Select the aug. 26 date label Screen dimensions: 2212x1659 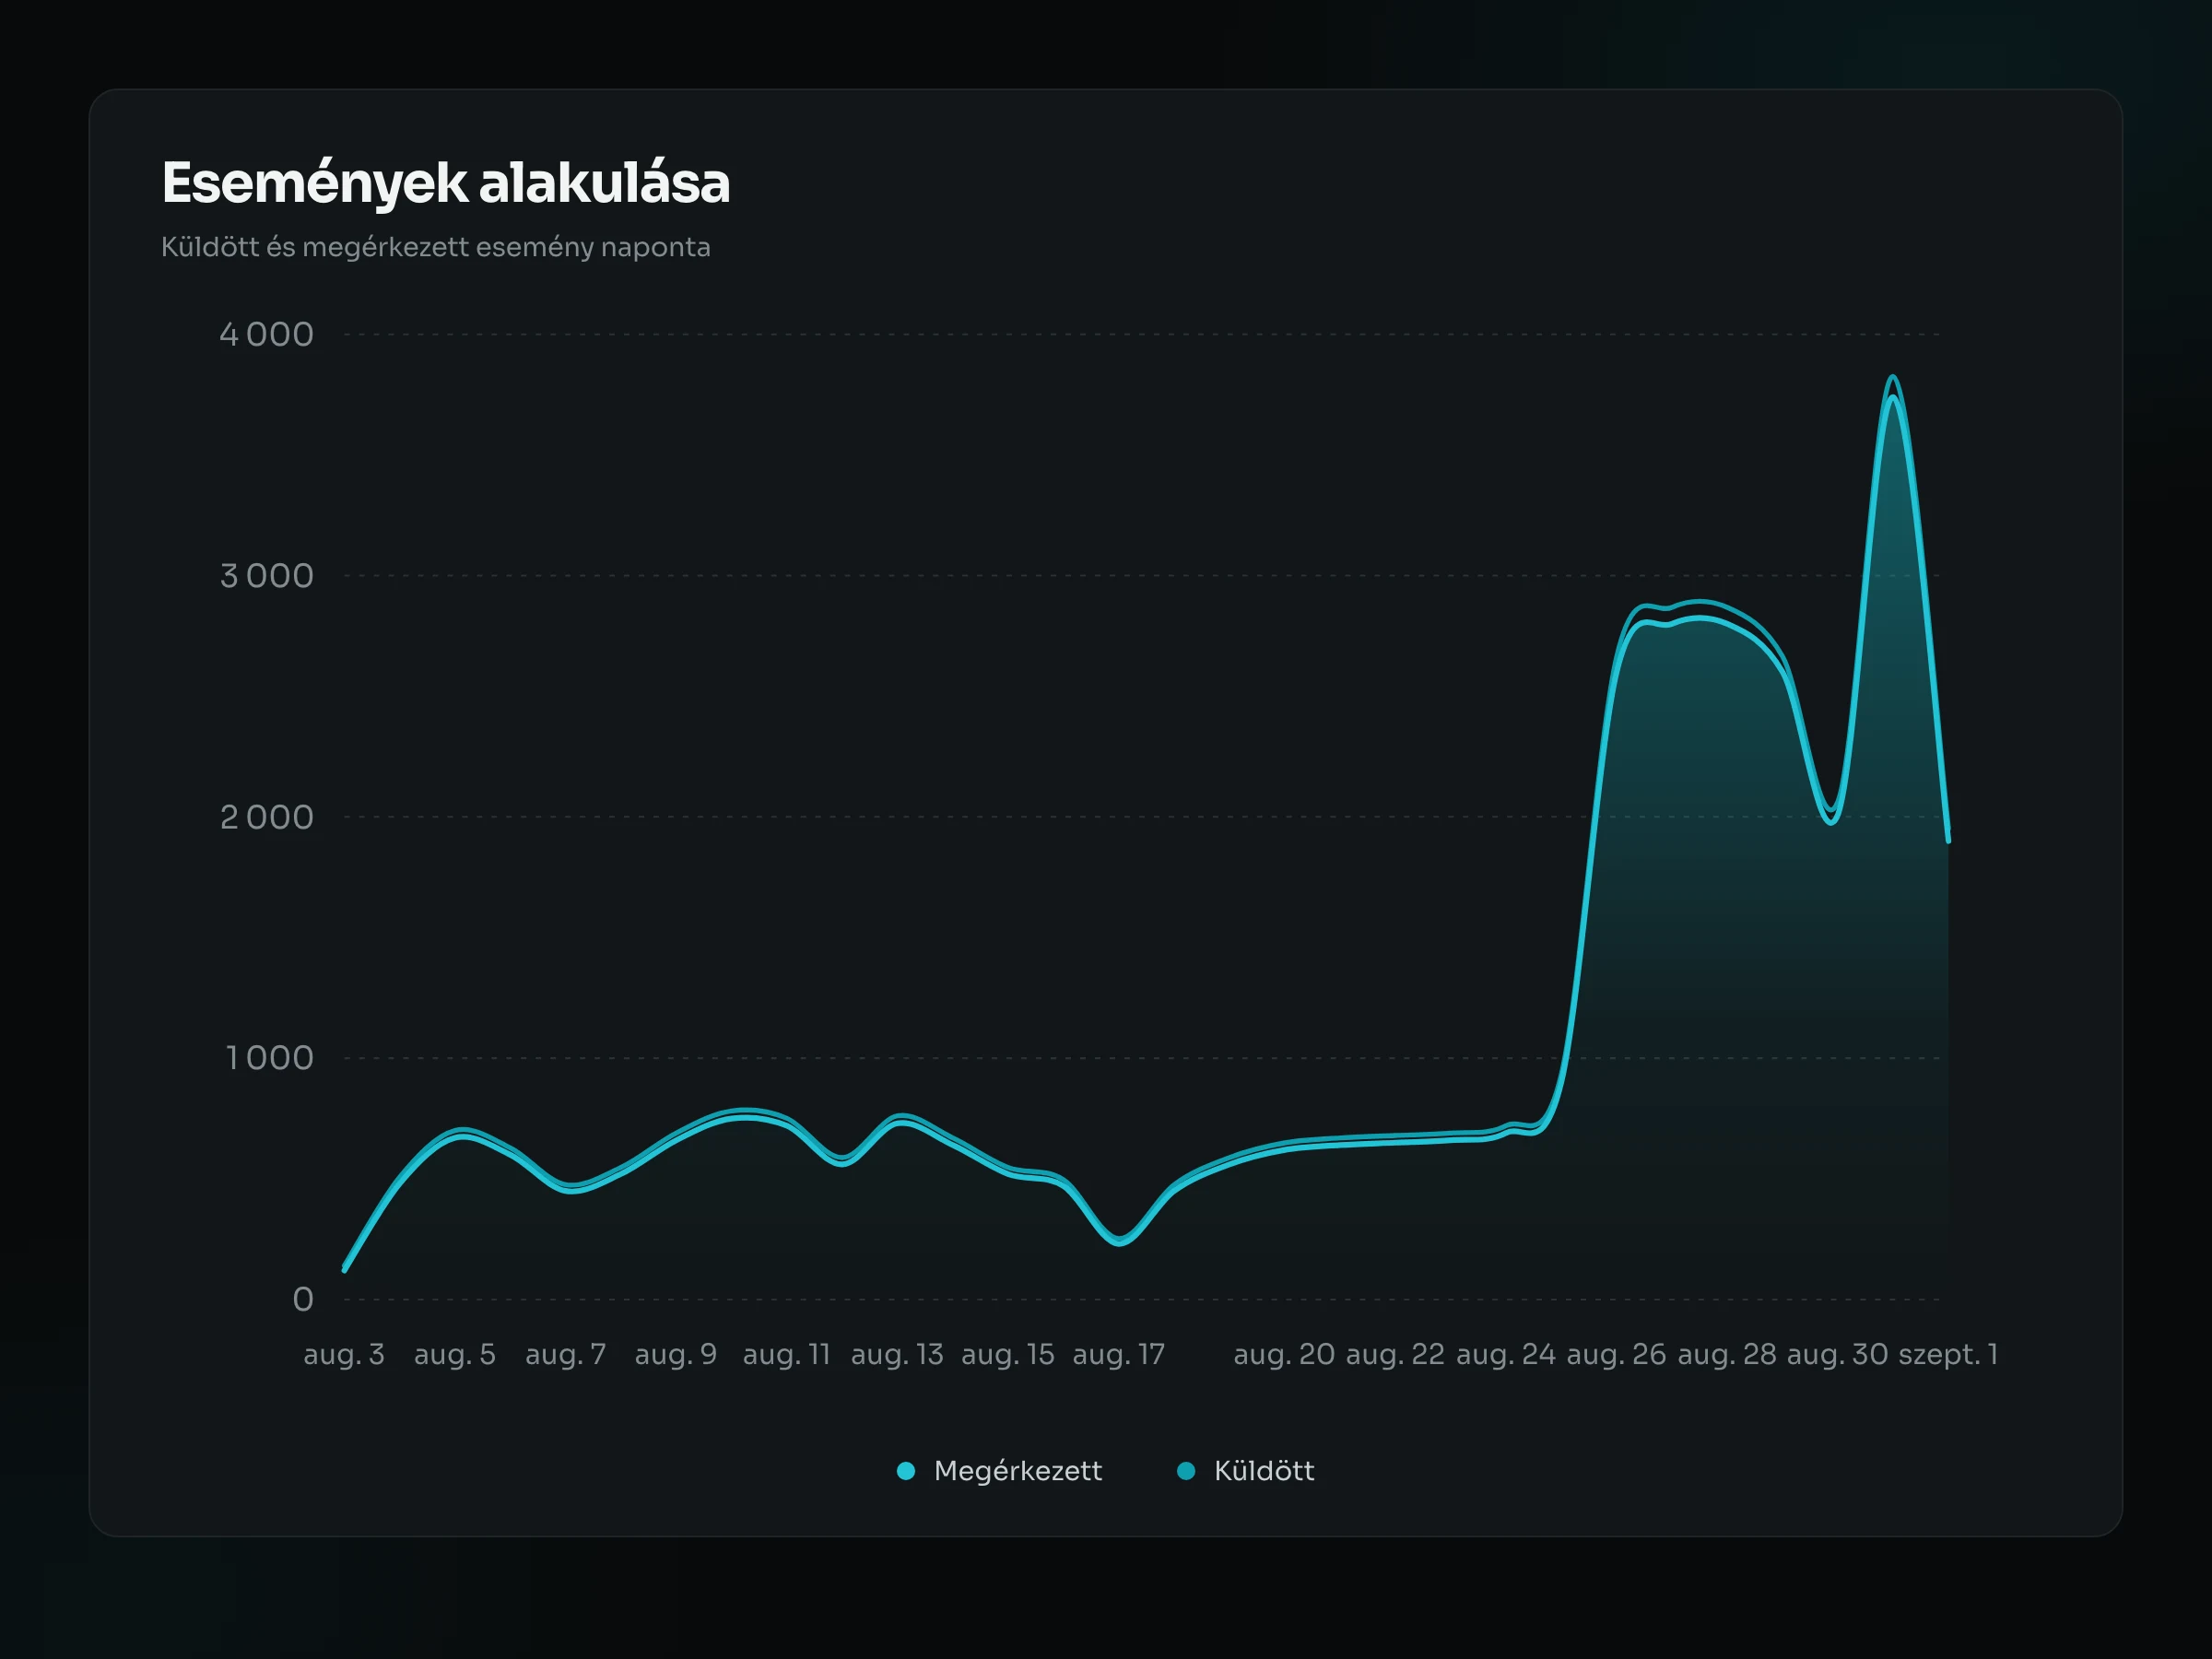click(x=1616, y=1354)
